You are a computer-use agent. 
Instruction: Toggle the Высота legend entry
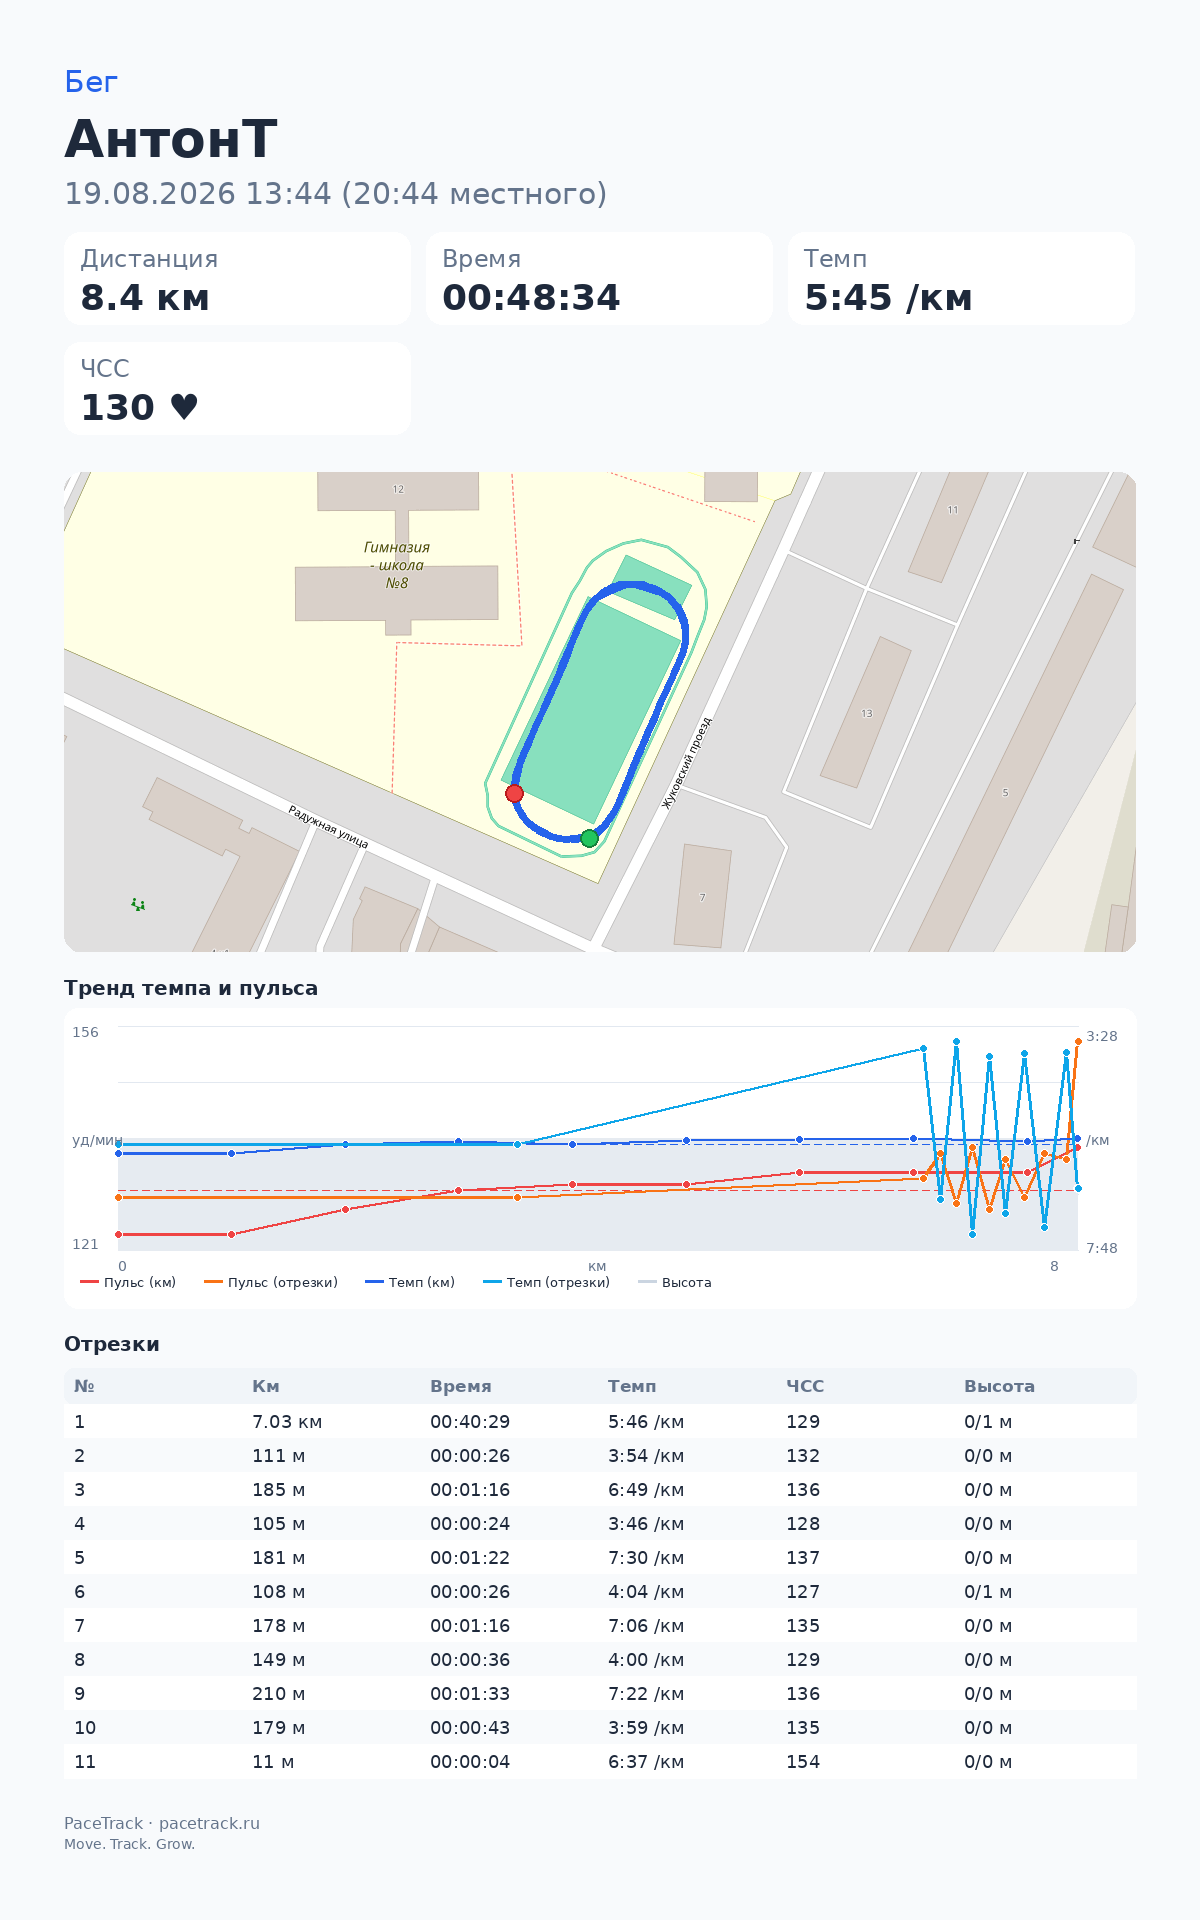(675, 1282)
